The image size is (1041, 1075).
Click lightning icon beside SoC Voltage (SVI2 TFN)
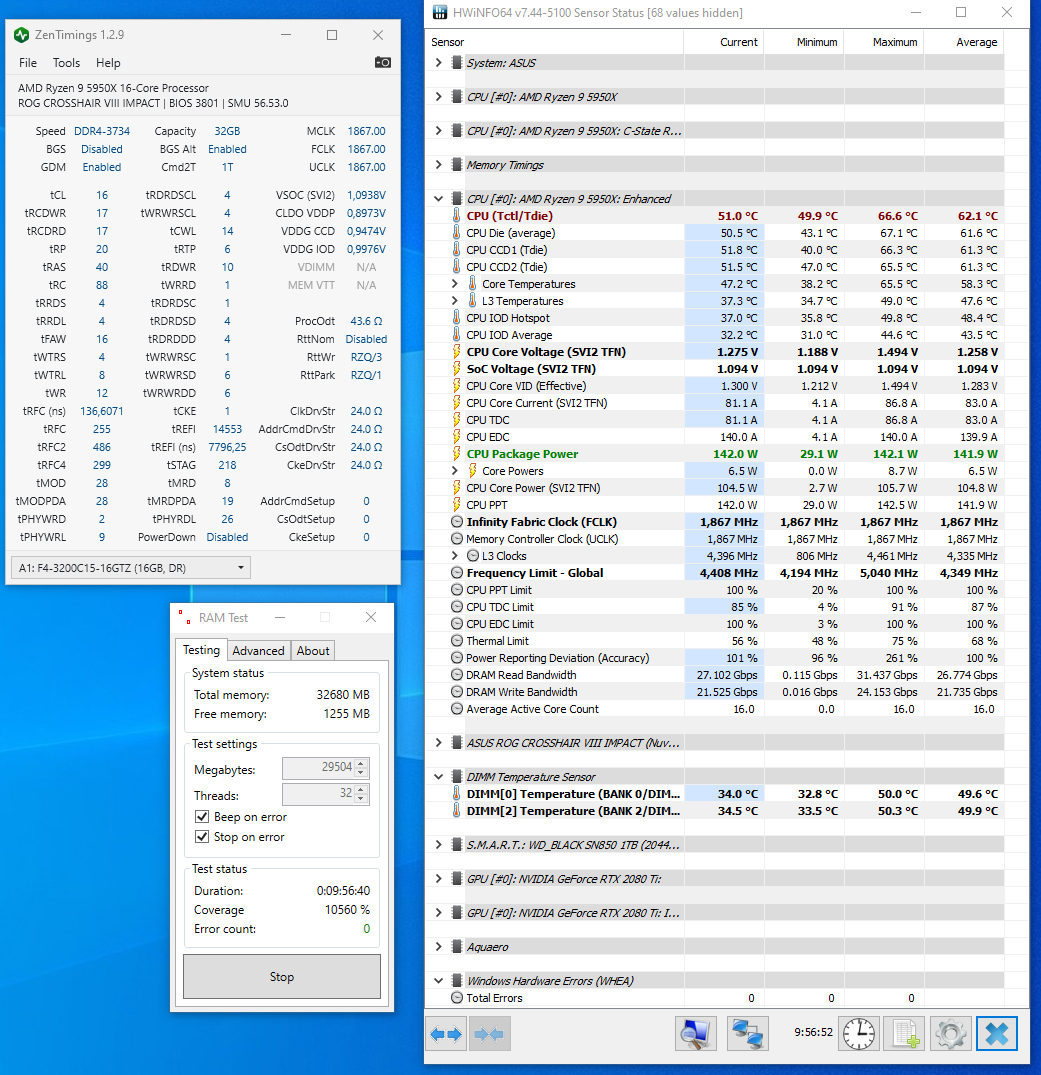457,368
